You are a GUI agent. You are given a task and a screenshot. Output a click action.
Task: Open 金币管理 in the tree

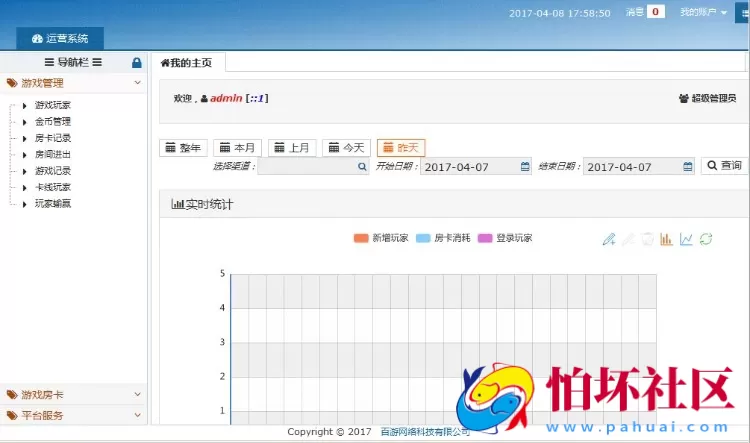click(x=53, y=122)
